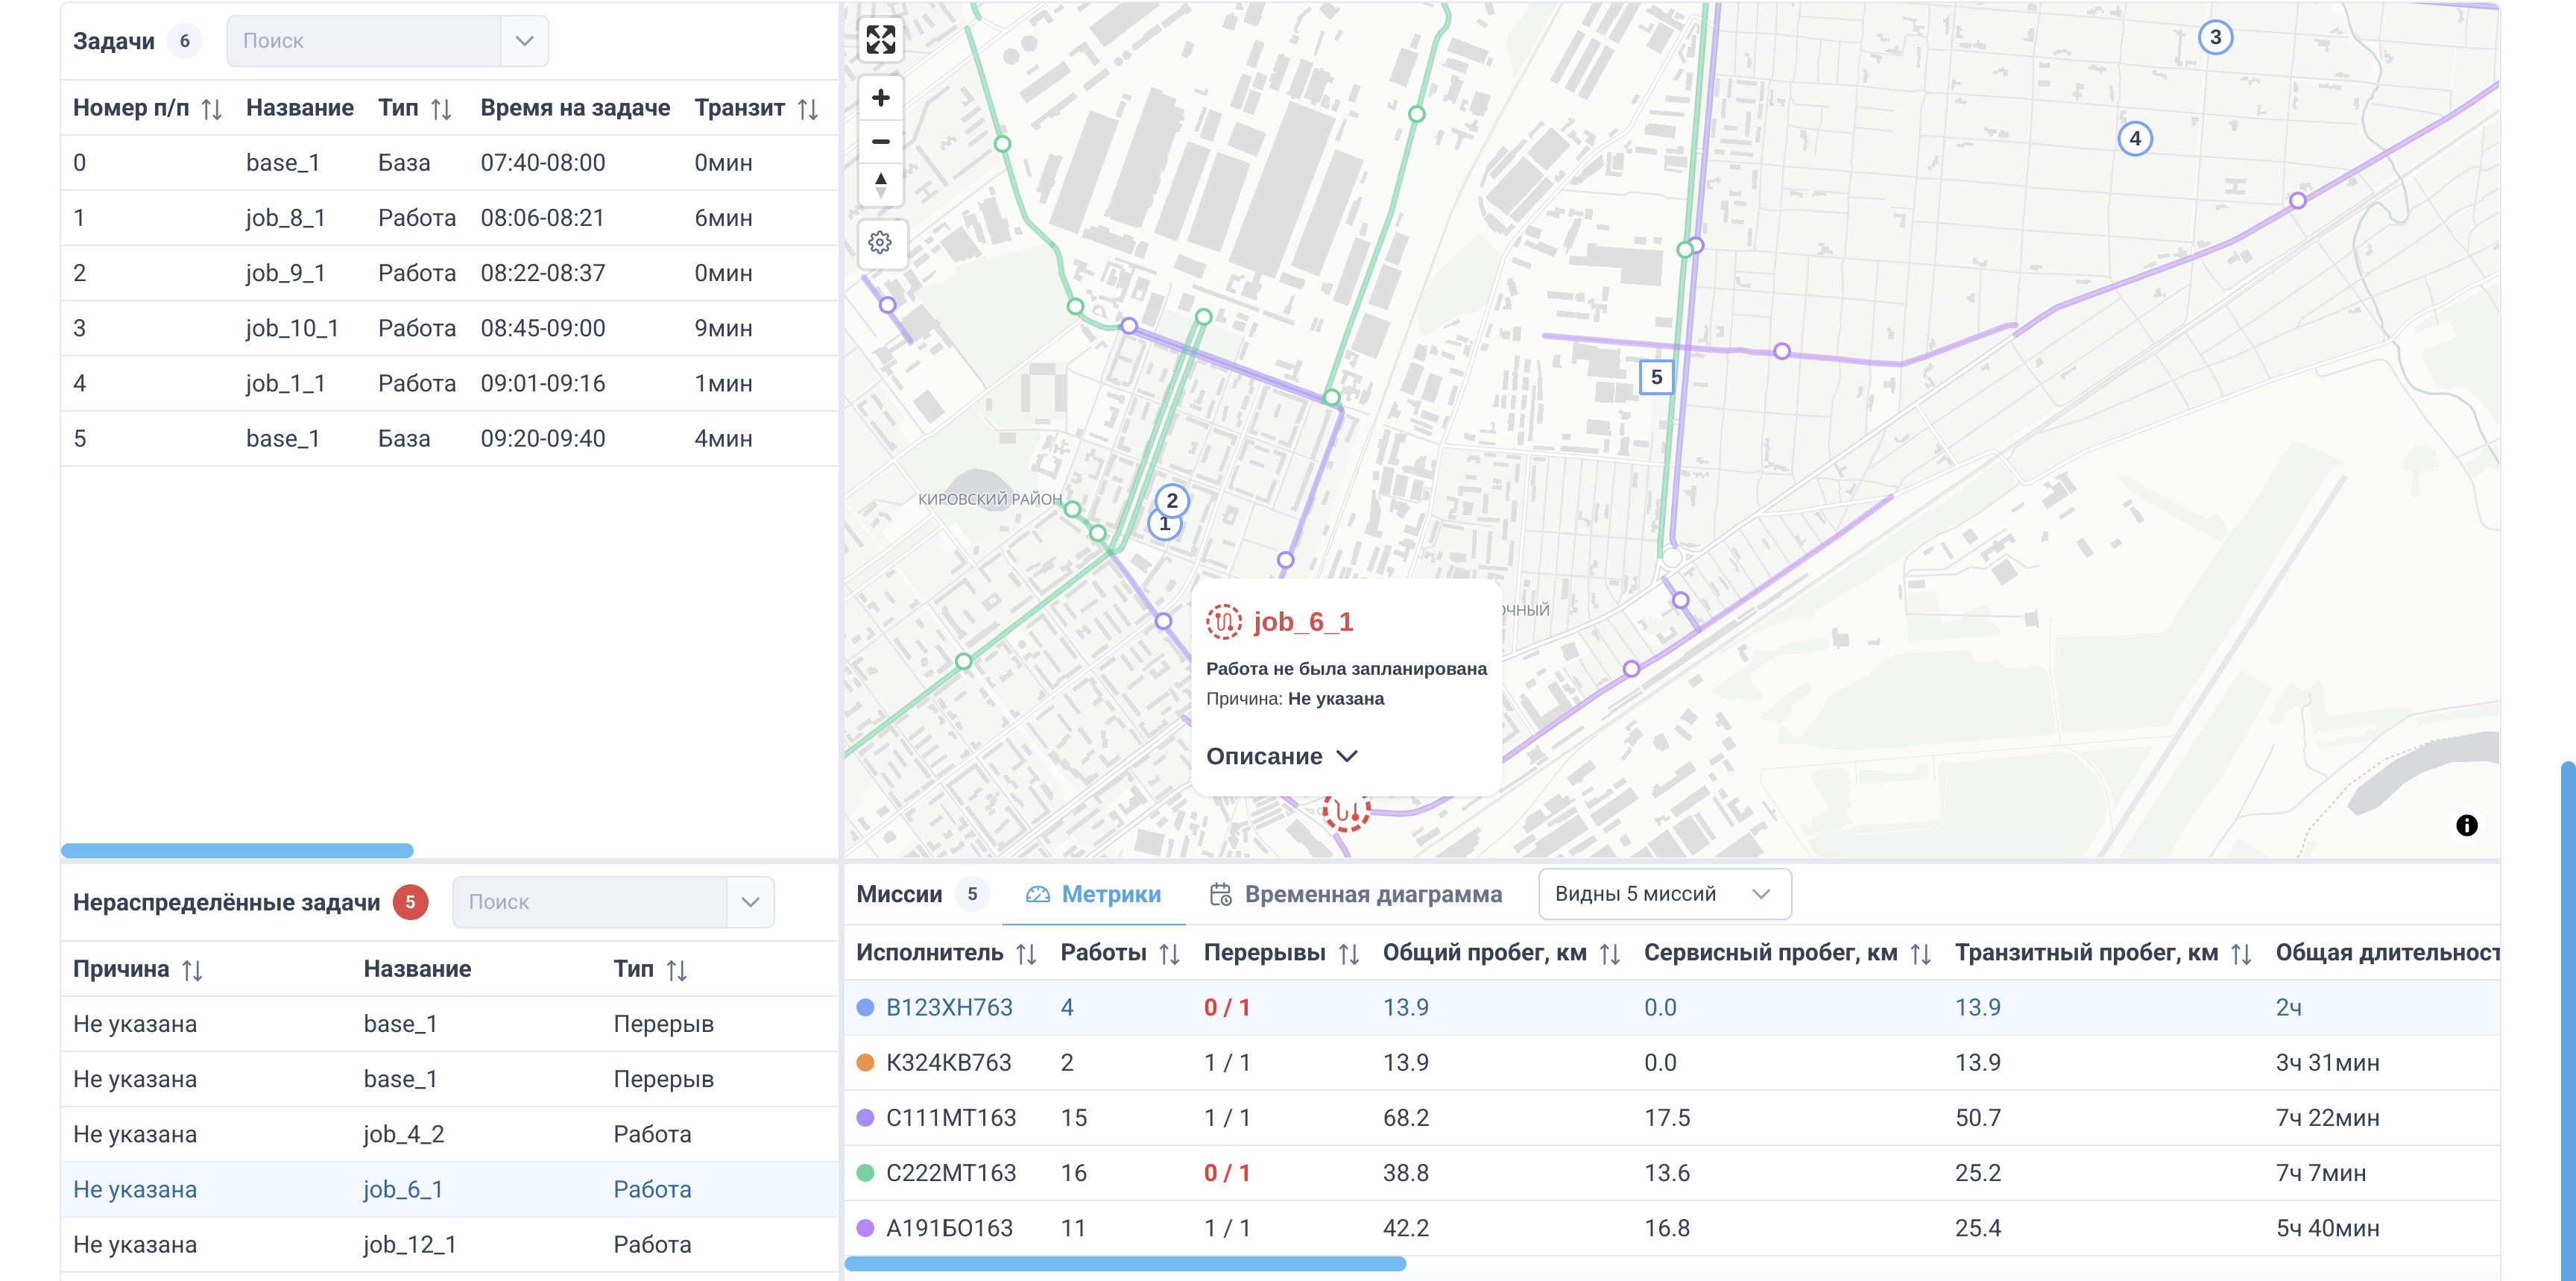Click Нераспределённые задачи search field

590,902
